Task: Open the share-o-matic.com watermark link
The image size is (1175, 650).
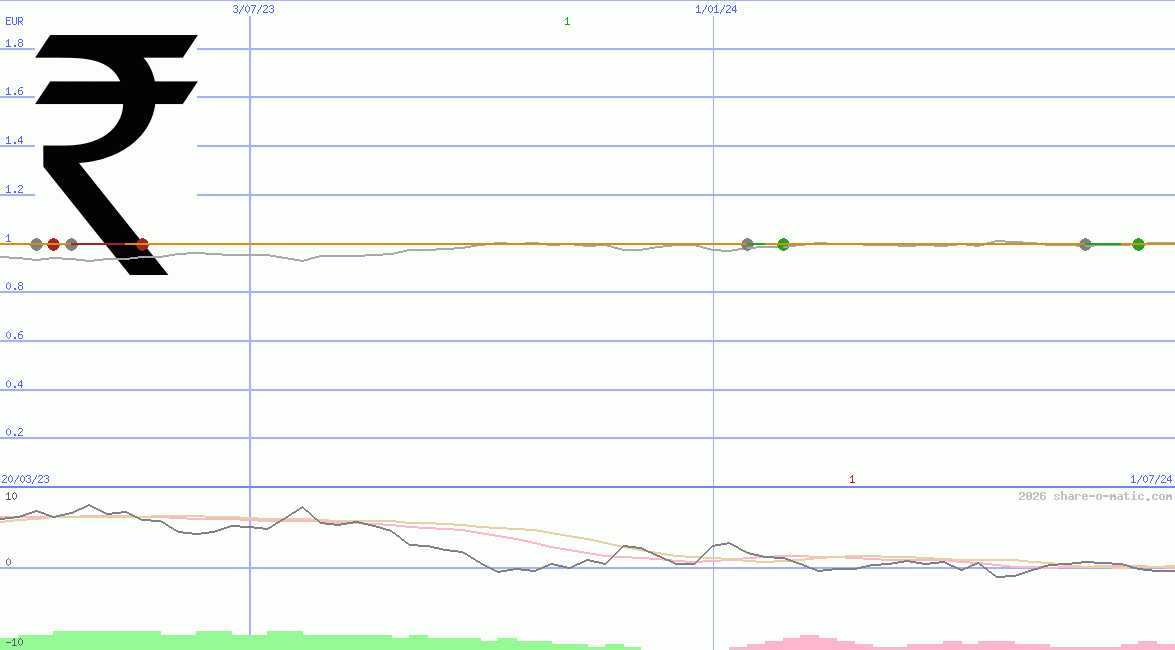Action: pos(1094,496)
